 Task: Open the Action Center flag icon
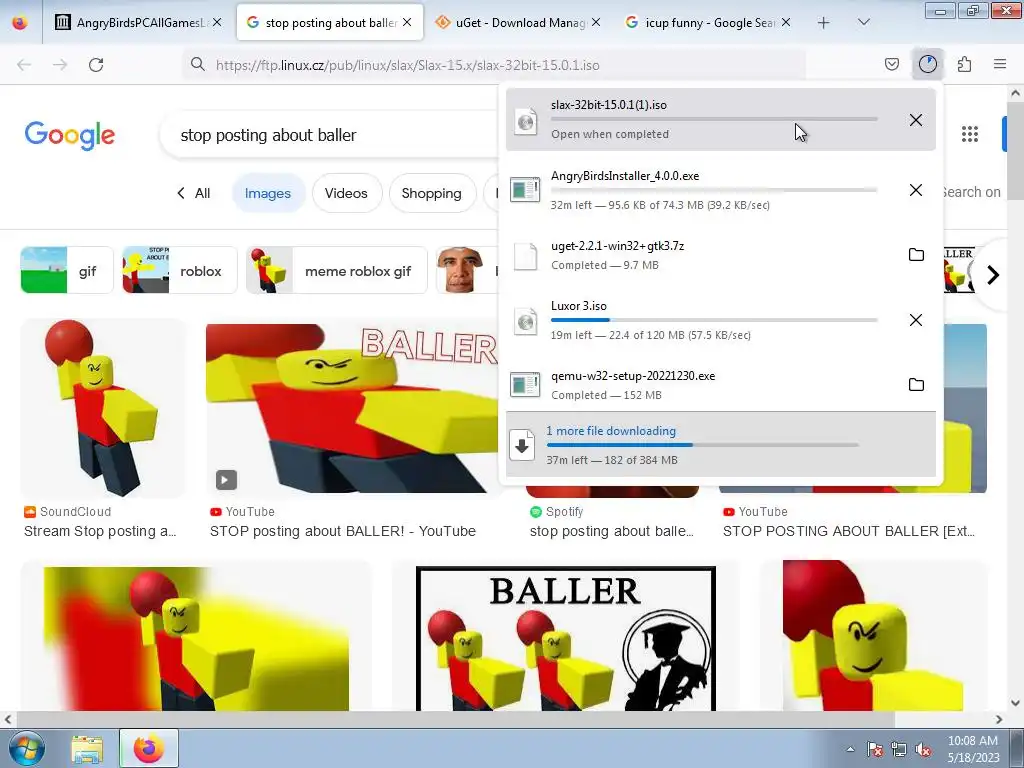[874, 749]
